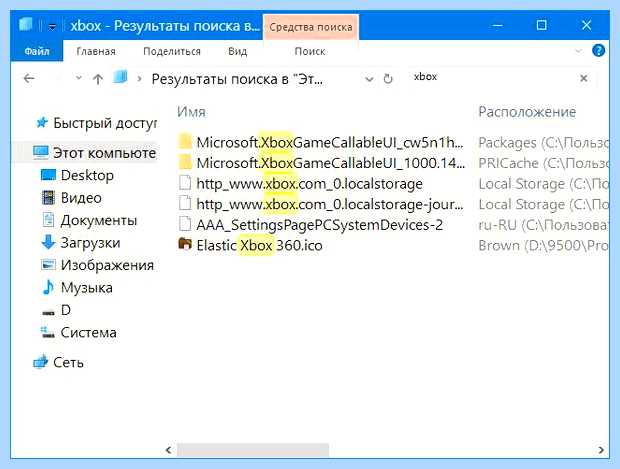Select the Поиск ribbon tab
The height and width of the screenshot is (469, 620).
tap(310, 51)
